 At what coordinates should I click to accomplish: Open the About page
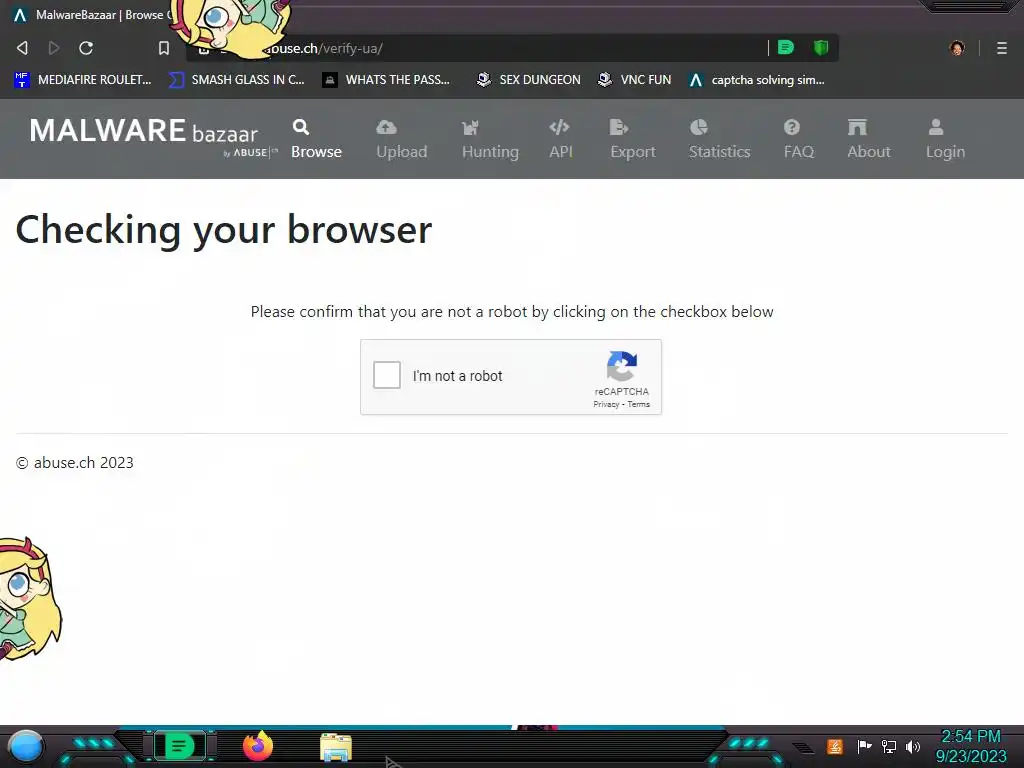(x=869, y=139)
